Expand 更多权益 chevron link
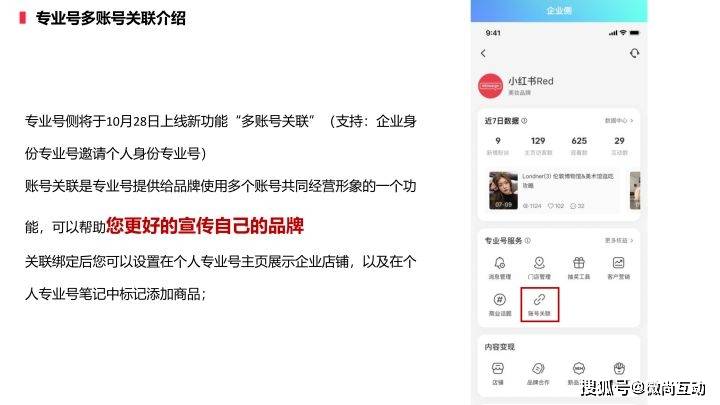 pyautogui.click(x=619, y=241)
